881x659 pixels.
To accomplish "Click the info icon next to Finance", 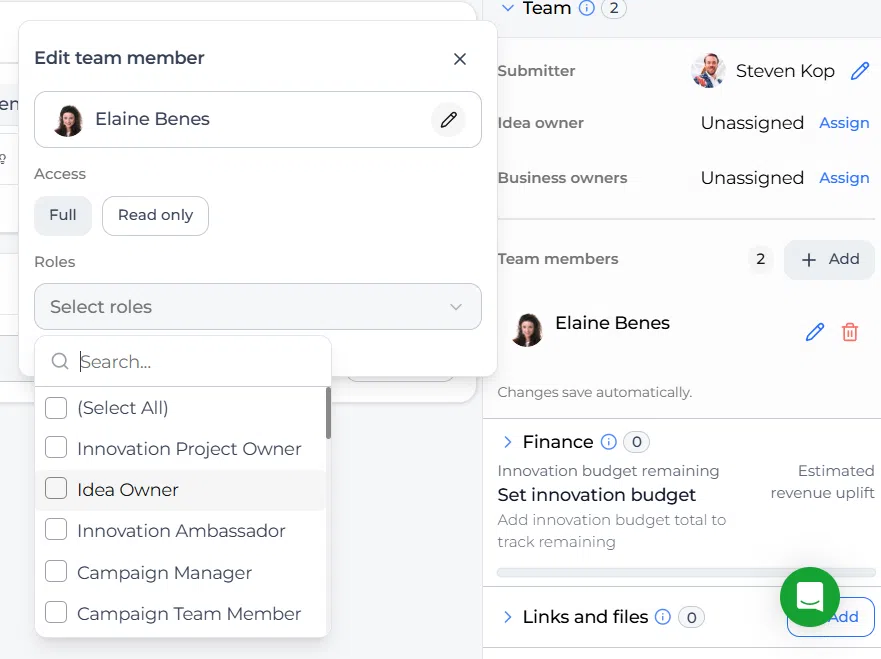I will (x=608, y=442).
